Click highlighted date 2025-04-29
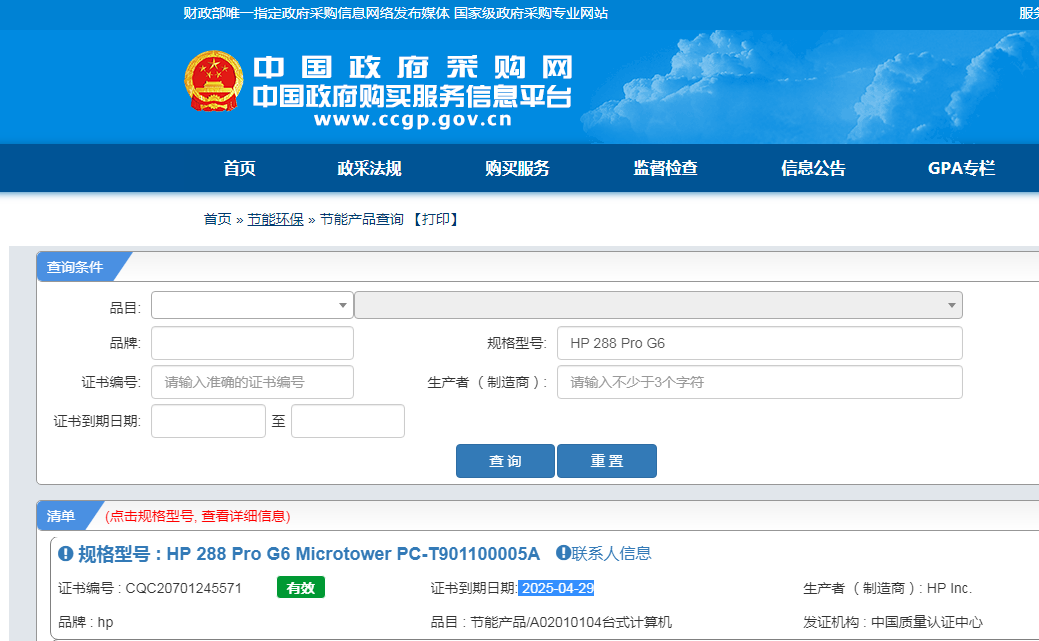Viewport: 1039px width, 641px height. tap(557, 588)
